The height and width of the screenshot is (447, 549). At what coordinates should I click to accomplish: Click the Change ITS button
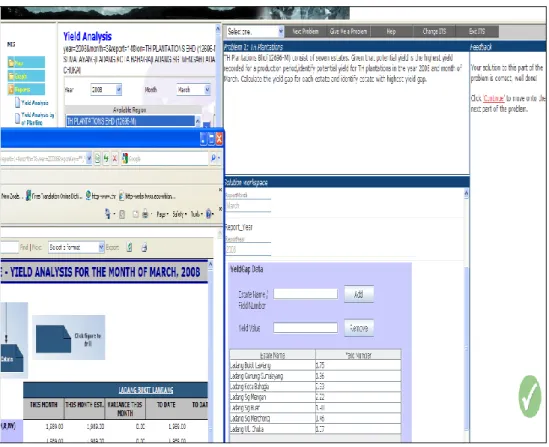click(434, 32)
